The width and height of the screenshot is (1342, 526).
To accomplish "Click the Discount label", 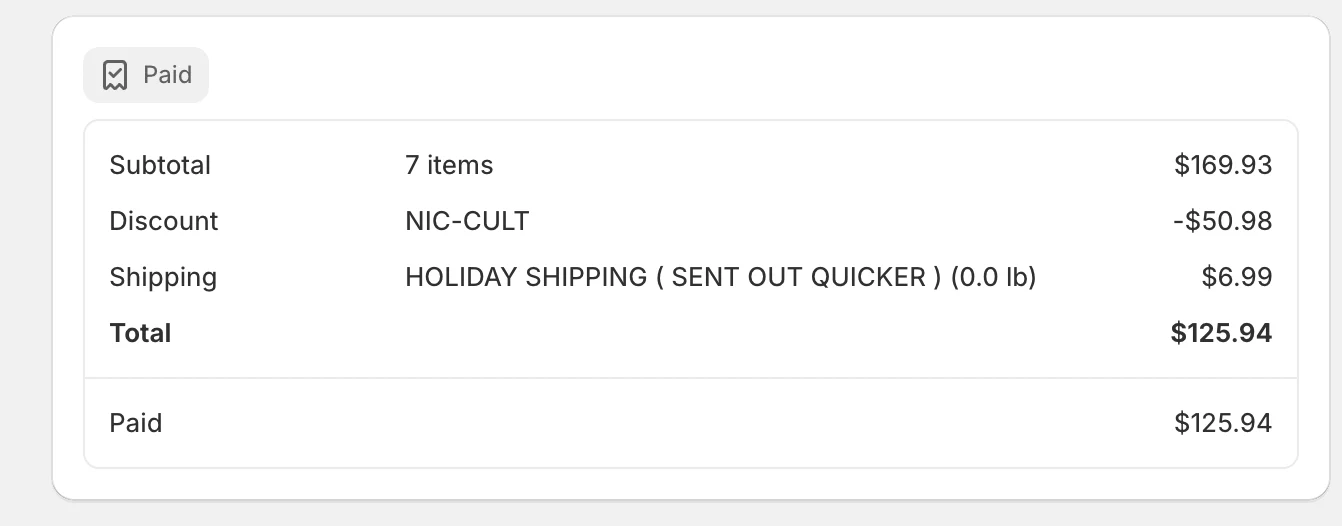I will click(x=164, y=221).
